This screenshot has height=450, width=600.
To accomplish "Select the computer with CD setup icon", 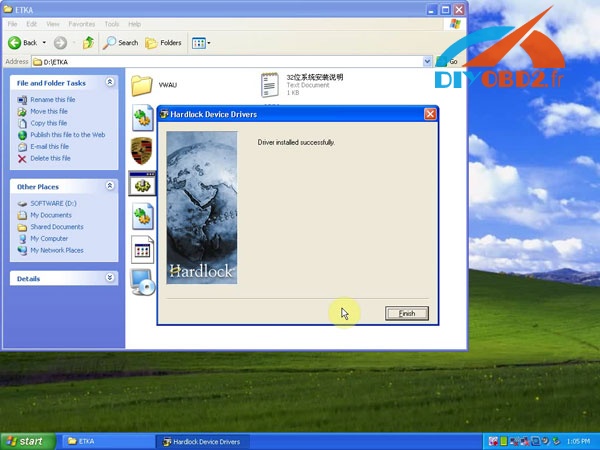I will click(x=142, y=282).
